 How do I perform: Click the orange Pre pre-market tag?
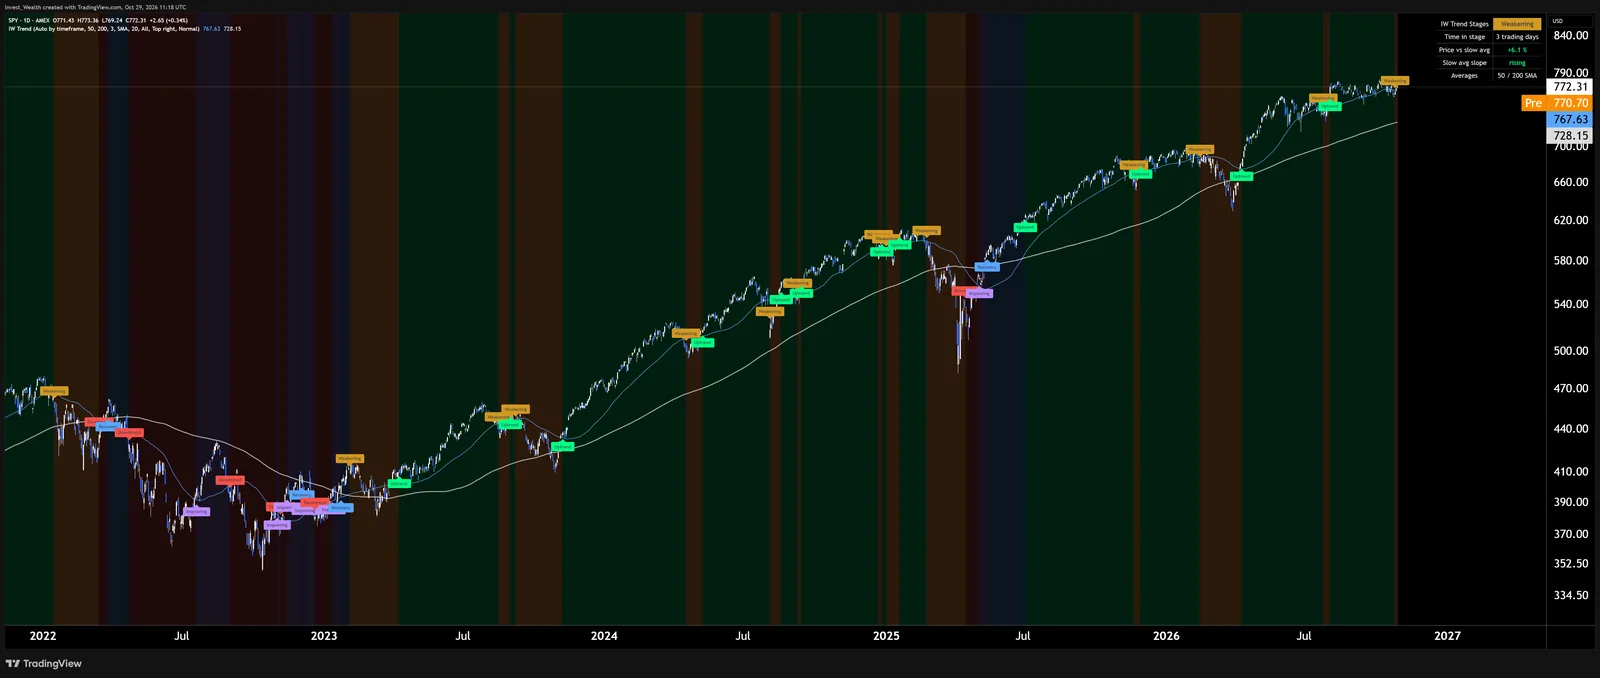click(1533, 103)
